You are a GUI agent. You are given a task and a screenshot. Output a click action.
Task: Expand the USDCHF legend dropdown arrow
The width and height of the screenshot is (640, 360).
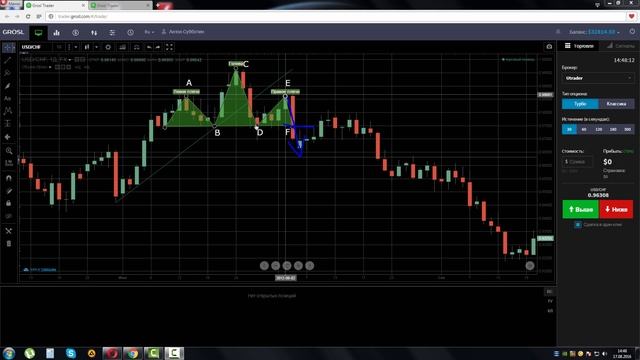pyautogui.click(x=70, y=60)
